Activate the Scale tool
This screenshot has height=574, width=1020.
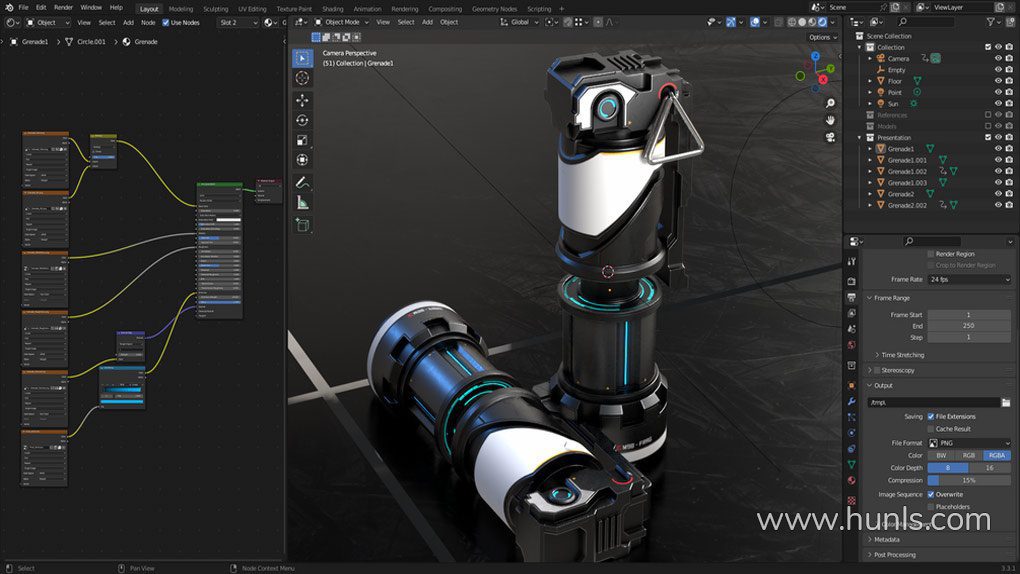click(x=302, y=140)
